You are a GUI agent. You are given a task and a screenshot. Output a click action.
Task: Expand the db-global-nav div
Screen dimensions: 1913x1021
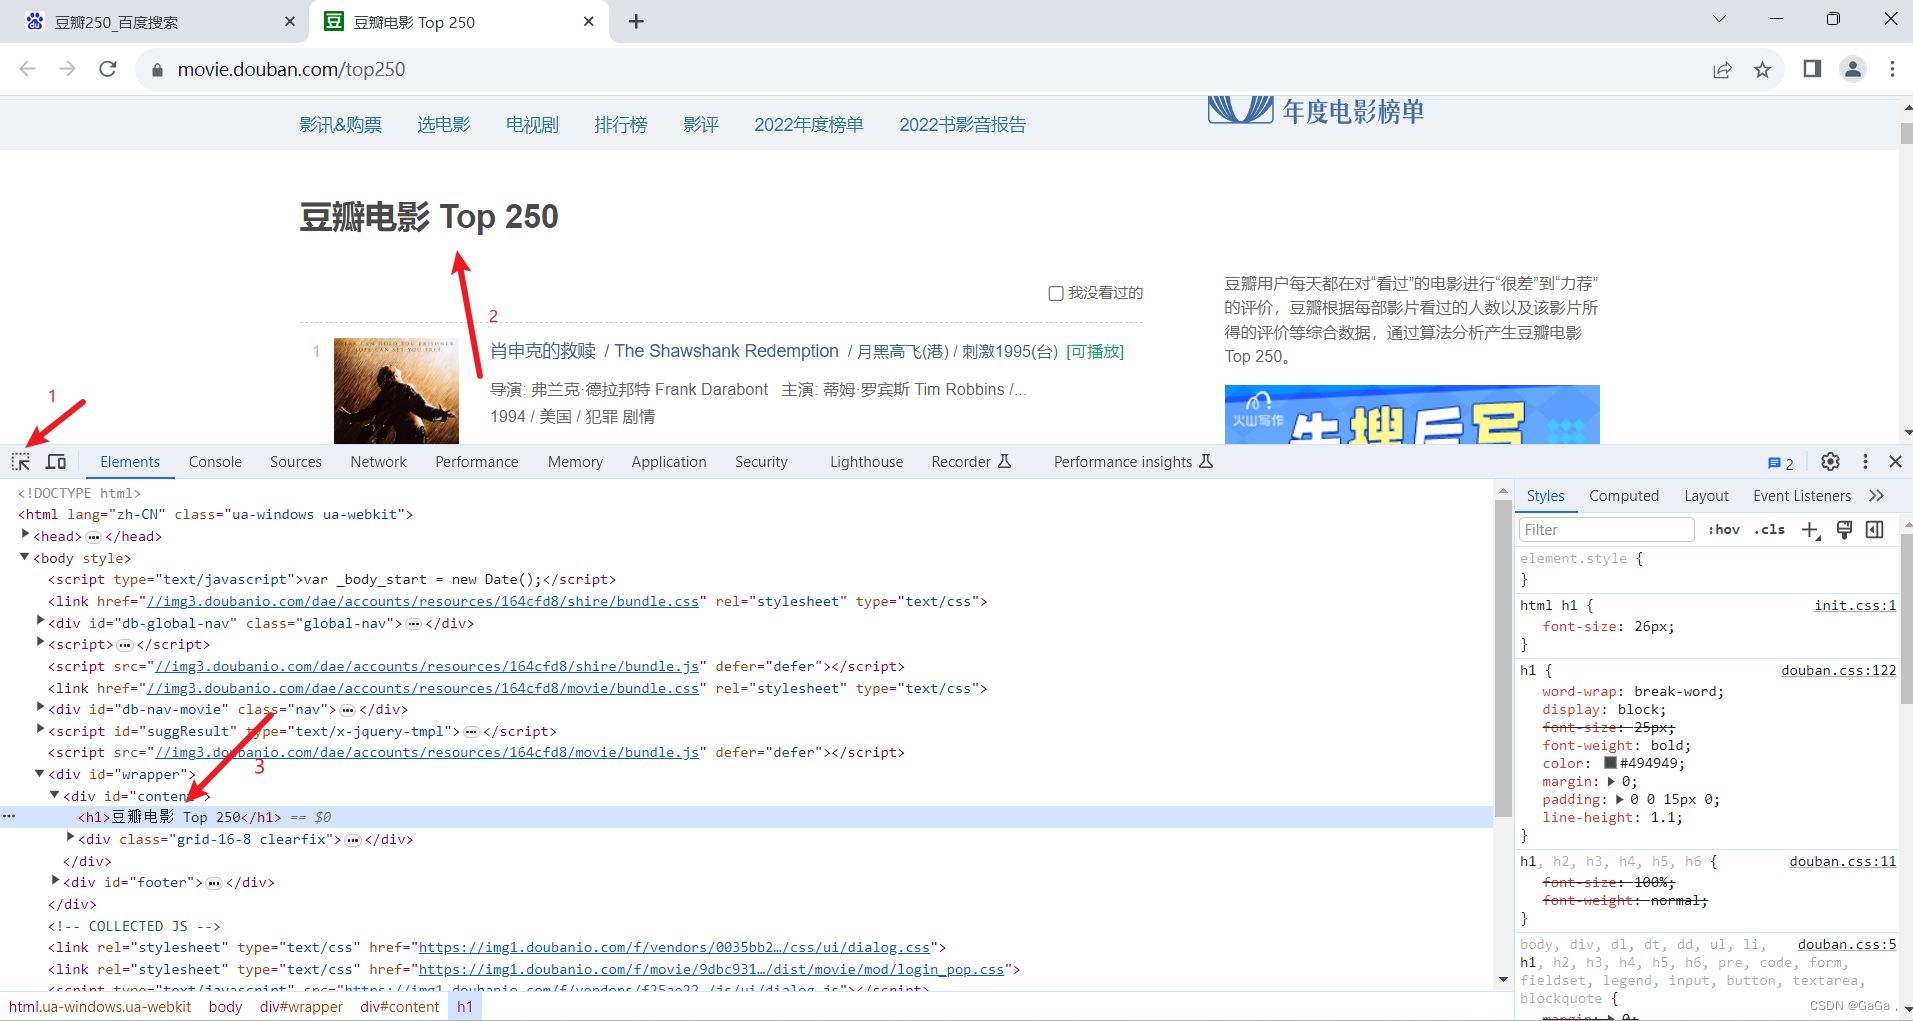point(41,622)
